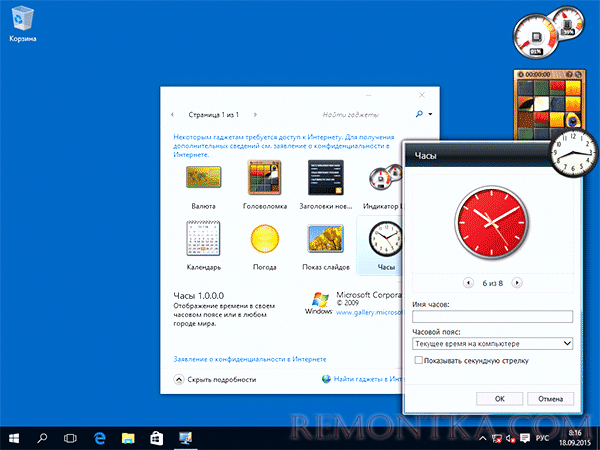600x450 pixels.
Task: Open the search options dropdown arrow
Action: tap(431, 114)
